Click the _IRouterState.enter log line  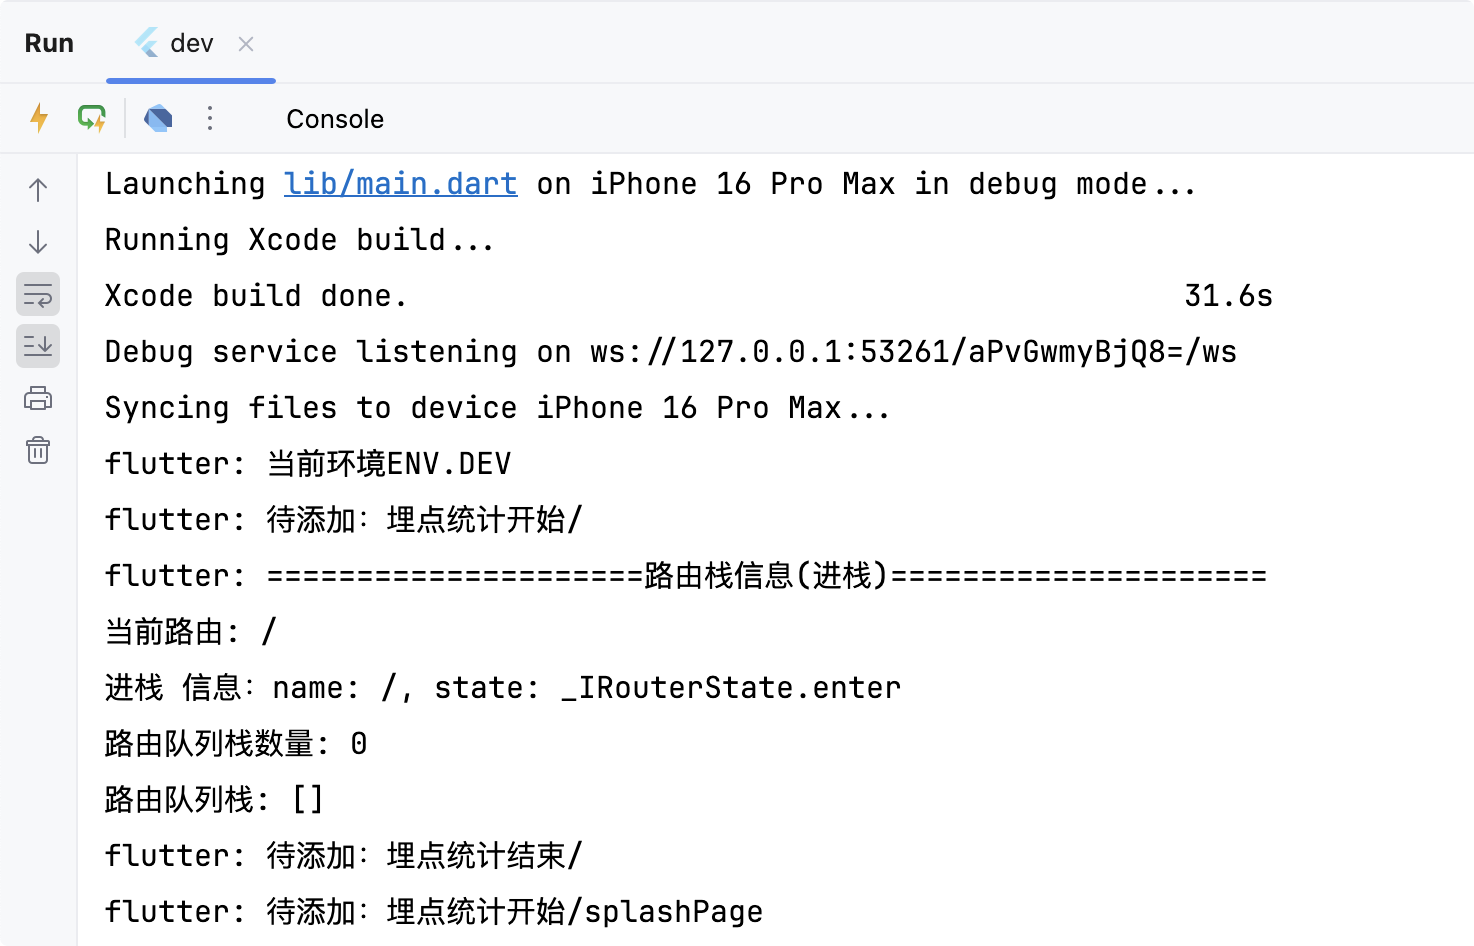coord(503,688)
